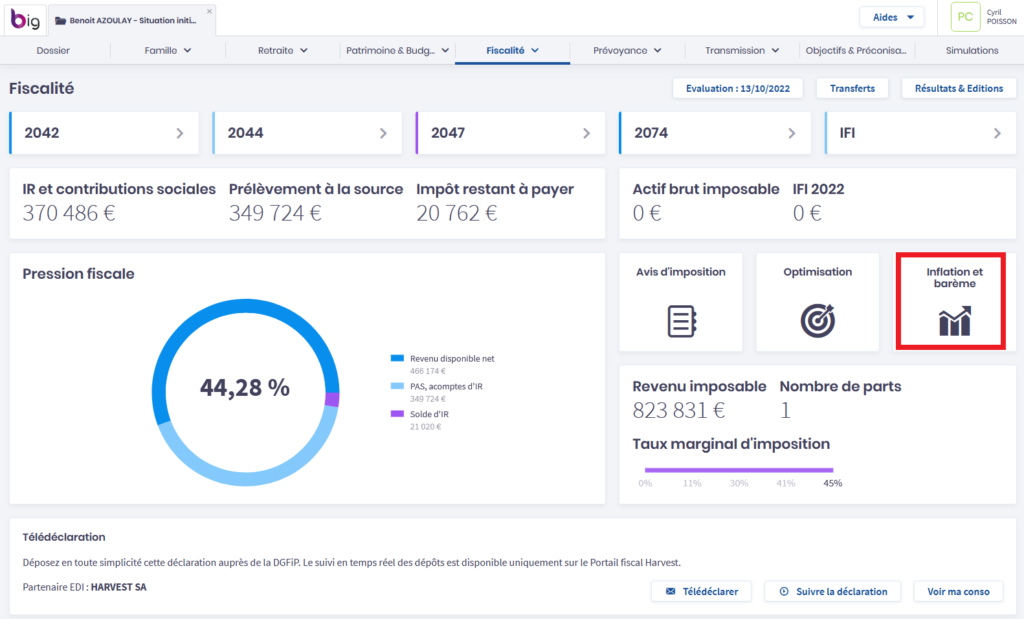Switch to the Dossier tab
The width and height of the screenshot is (1024, 619).
[x=53, y=50]
